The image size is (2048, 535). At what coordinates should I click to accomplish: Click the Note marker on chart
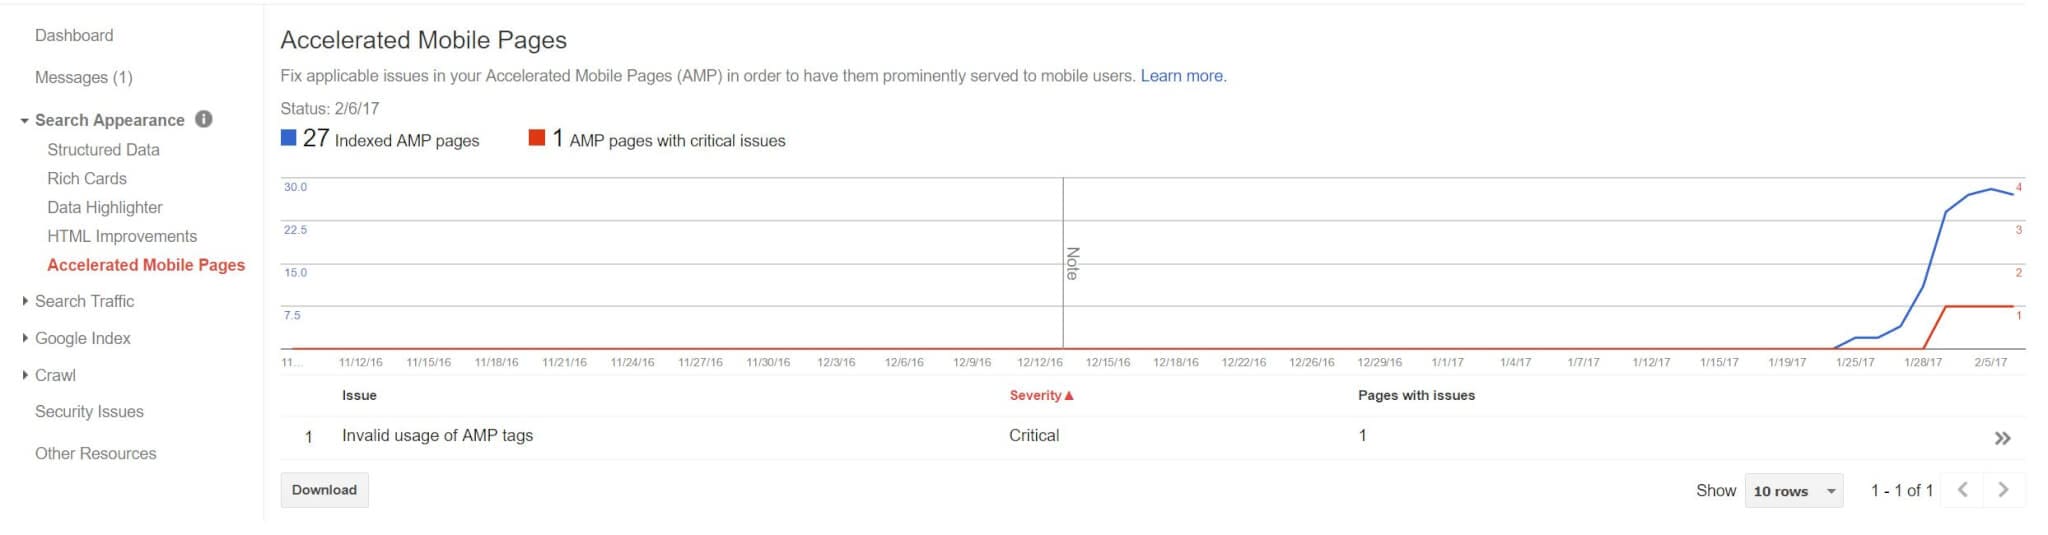pyautogui.click(x=1072, y=263)
